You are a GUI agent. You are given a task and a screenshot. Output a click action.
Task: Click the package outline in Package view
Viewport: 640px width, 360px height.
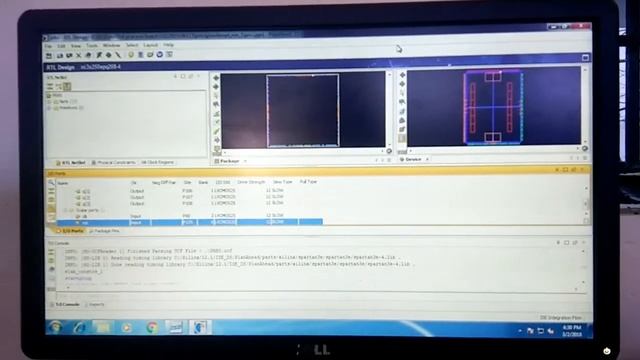(x=302, y=110)
